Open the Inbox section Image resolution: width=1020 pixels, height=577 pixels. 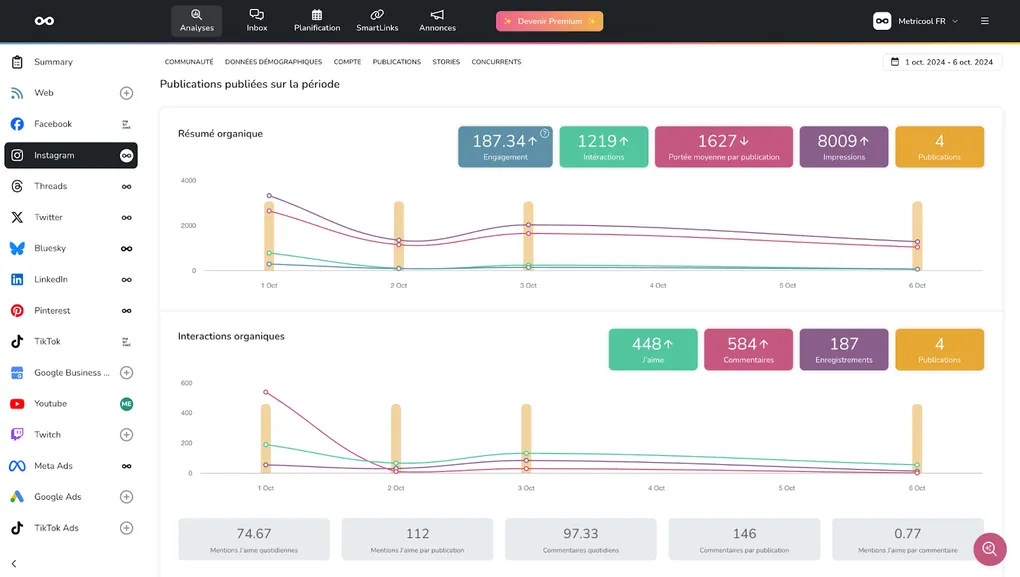coord(257,20)
